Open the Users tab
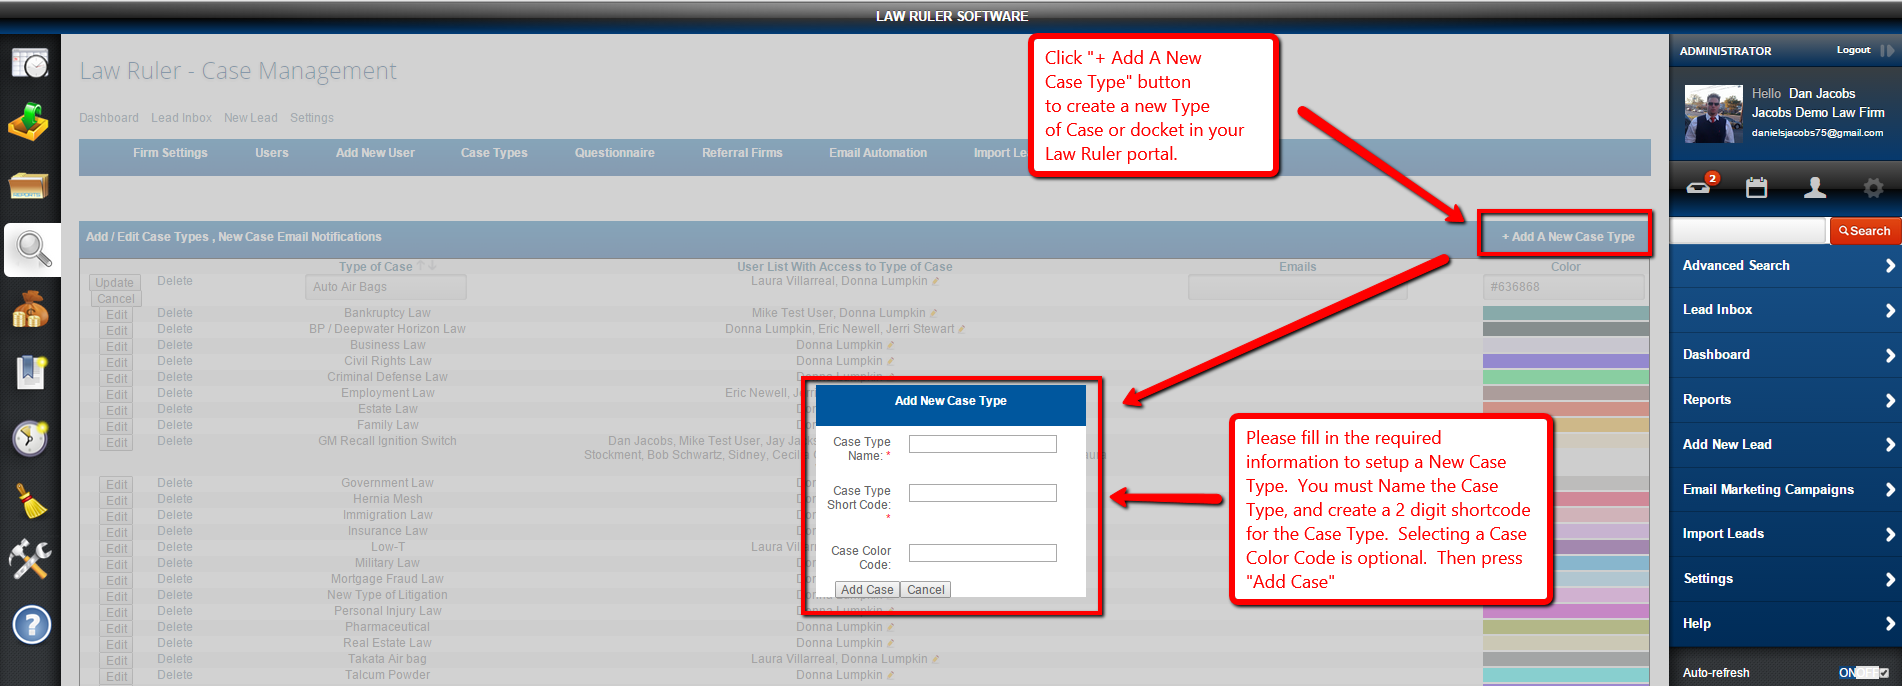Viewport: 1902px width, 686px height. coord(272,153)
